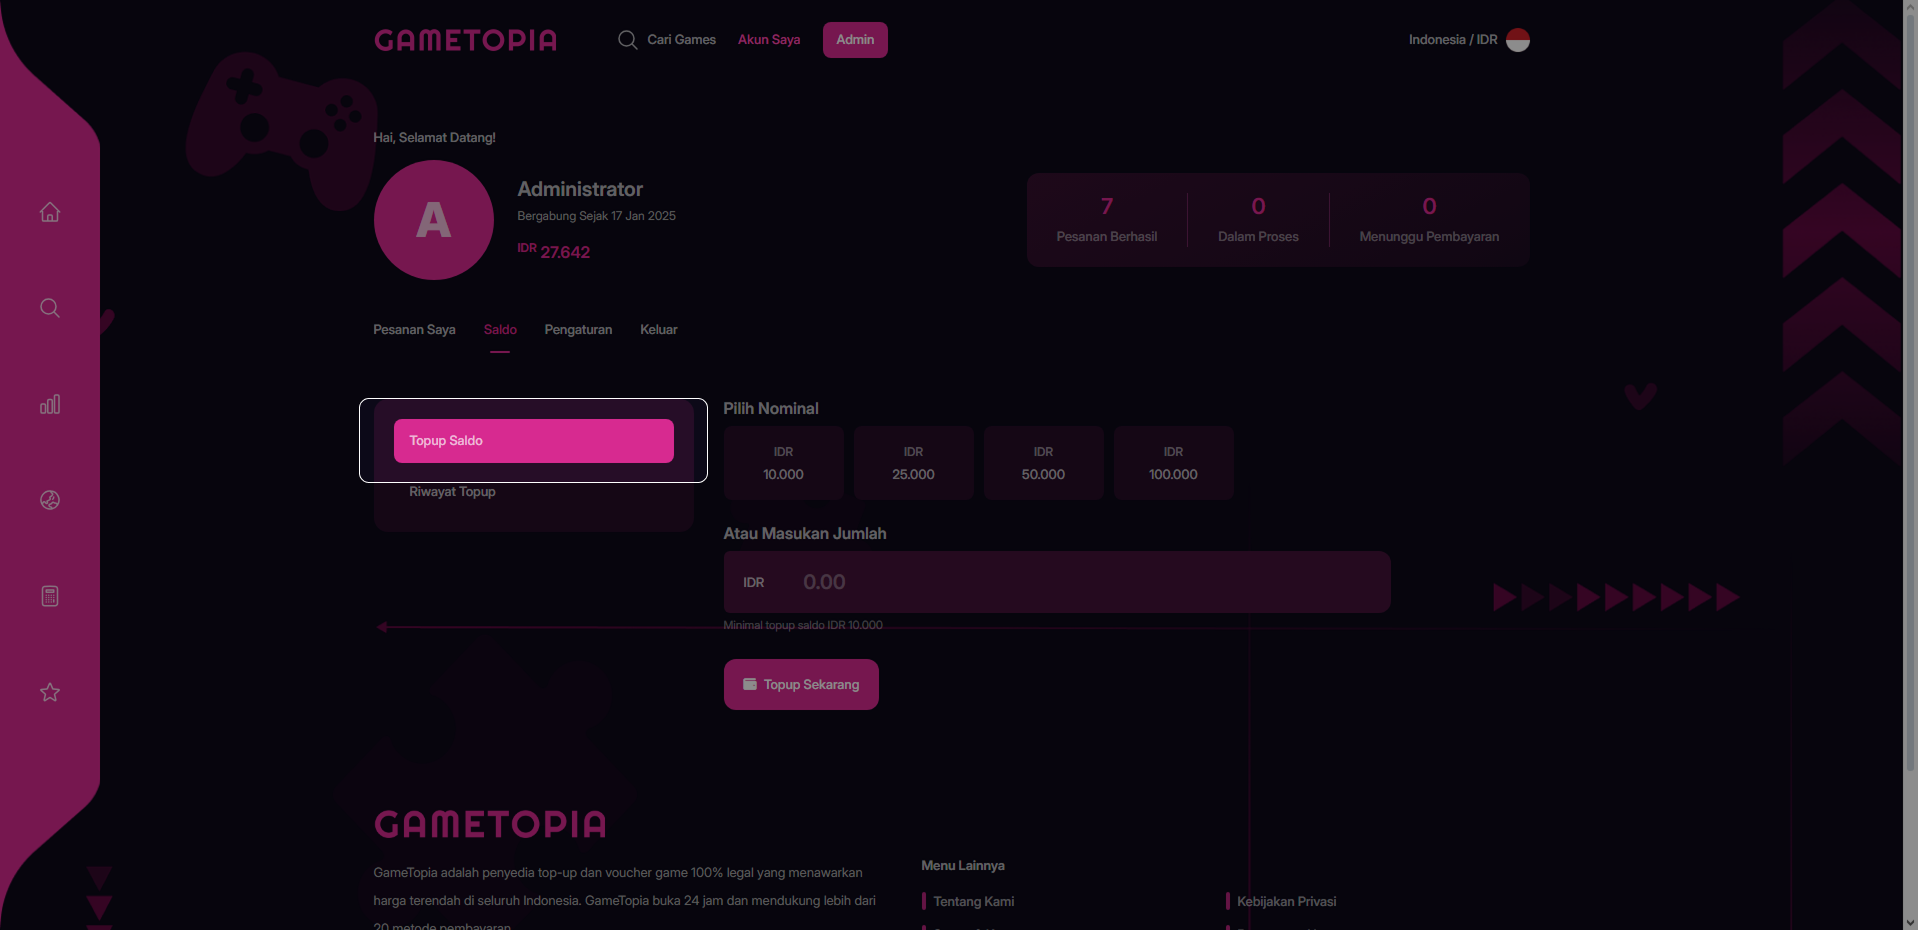Click the IDR amount input field

(x=1057, y=582)
